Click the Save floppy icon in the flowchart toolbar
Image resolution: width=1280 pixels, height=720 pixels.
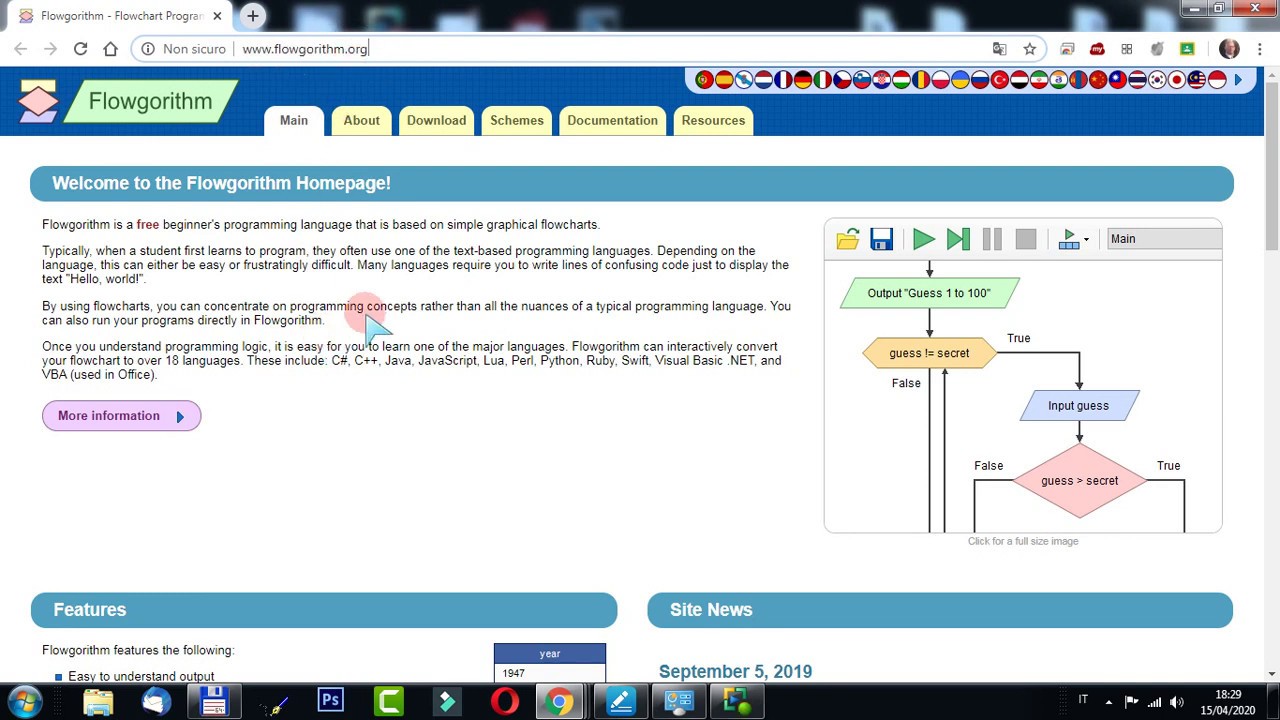(x=881, y=239)
